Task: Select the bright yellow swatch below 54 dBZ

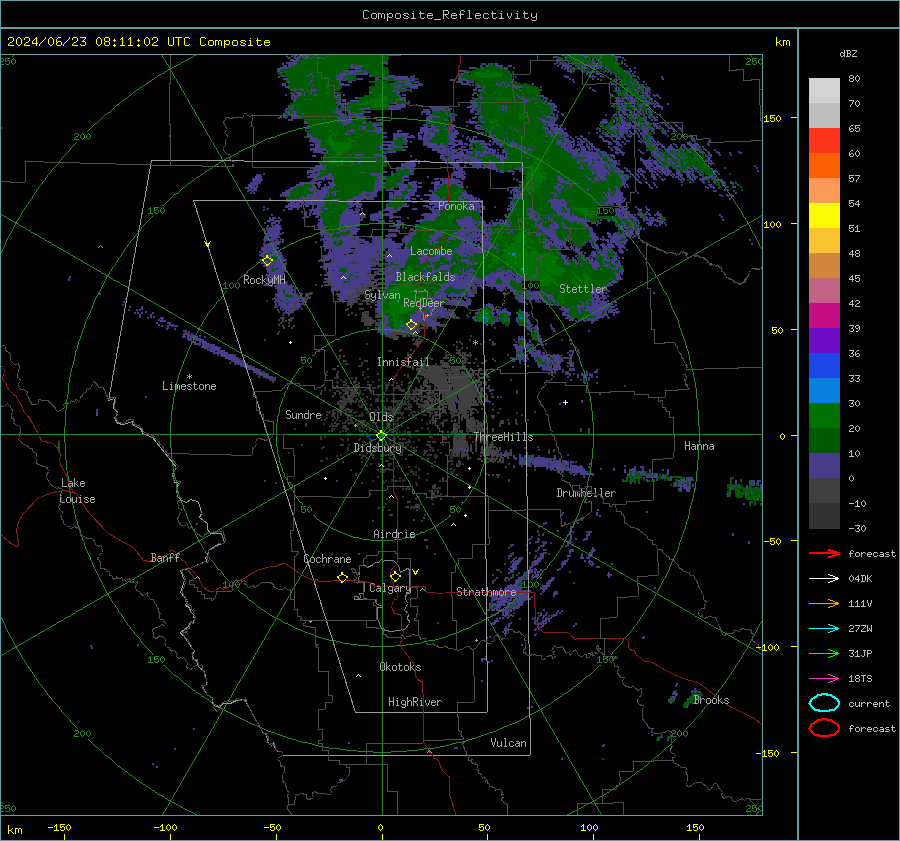Action: coord(824,215)
